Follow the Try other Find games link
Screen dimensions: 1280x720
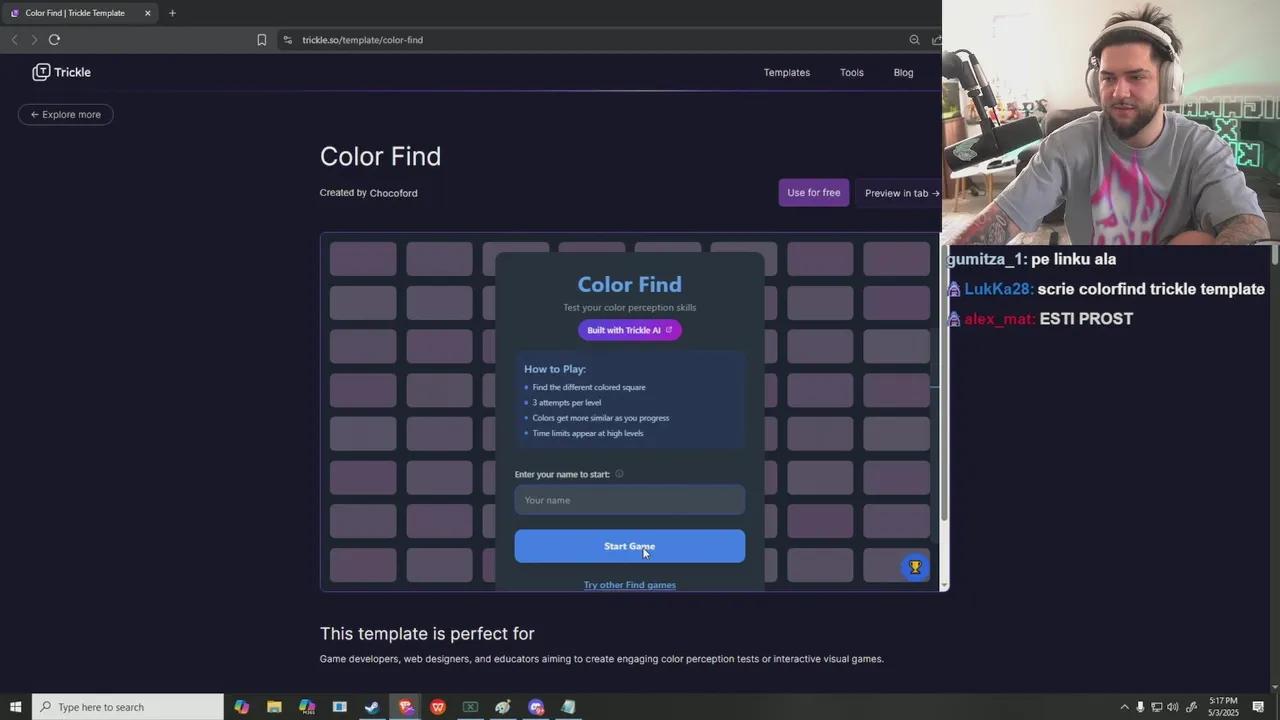click(630, 585)
